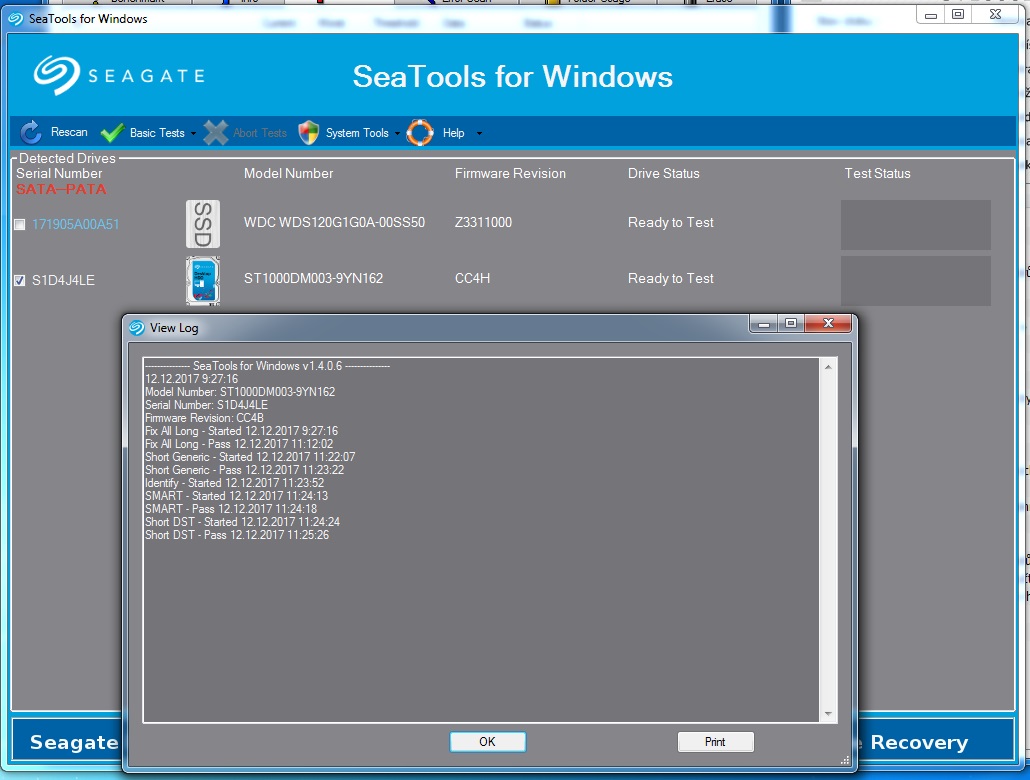Click the grey X Abort Tests icon
Viewport: 1030px width, 780px height.
(215, 133)
